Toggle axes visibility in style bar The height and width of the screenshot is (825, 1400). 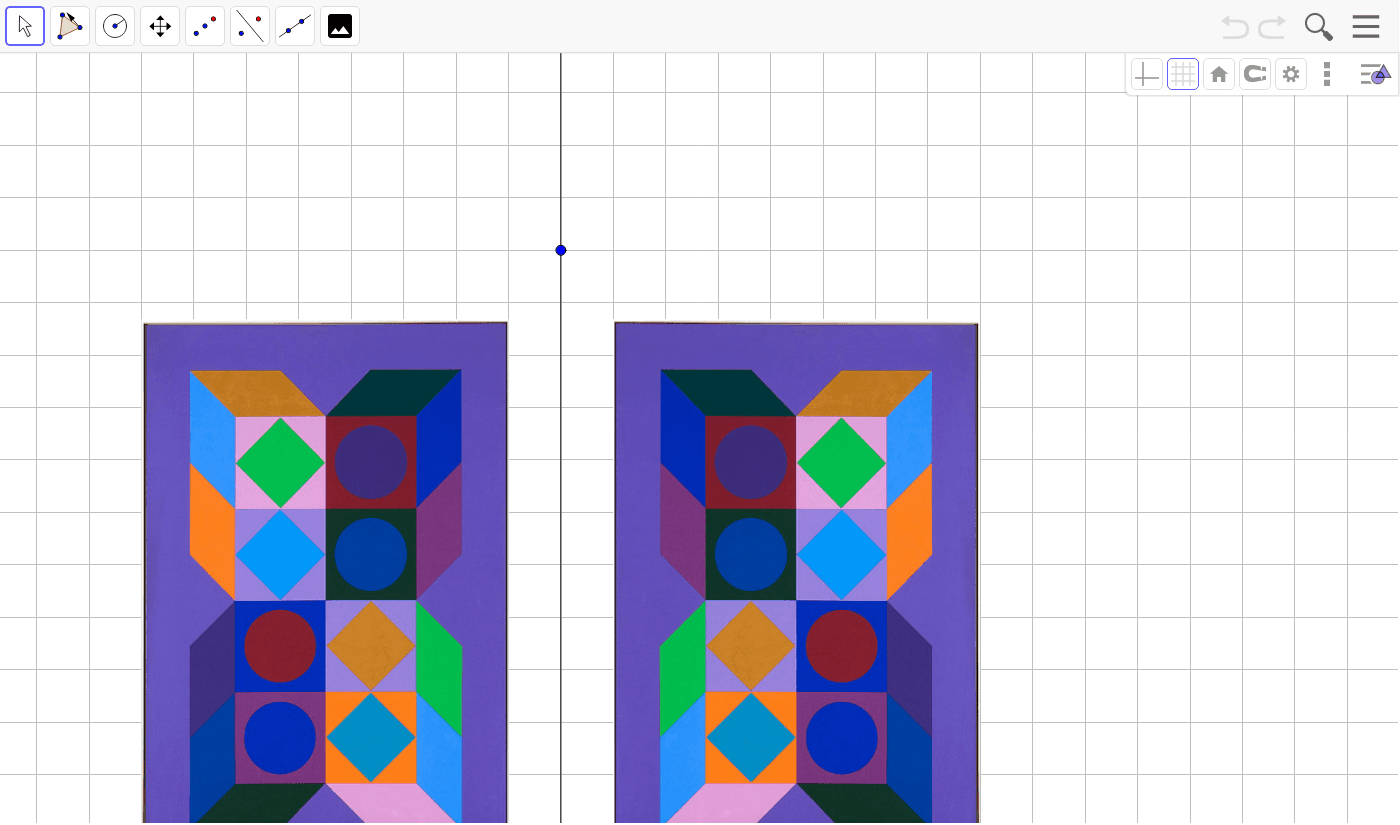point(1147,74)
